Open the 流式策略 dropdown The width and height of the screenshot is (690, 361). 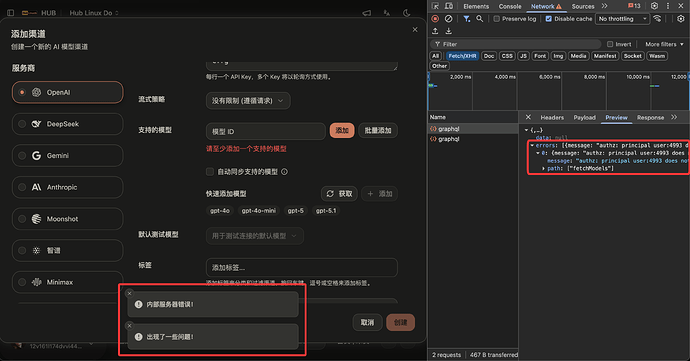tap(248, 101)
